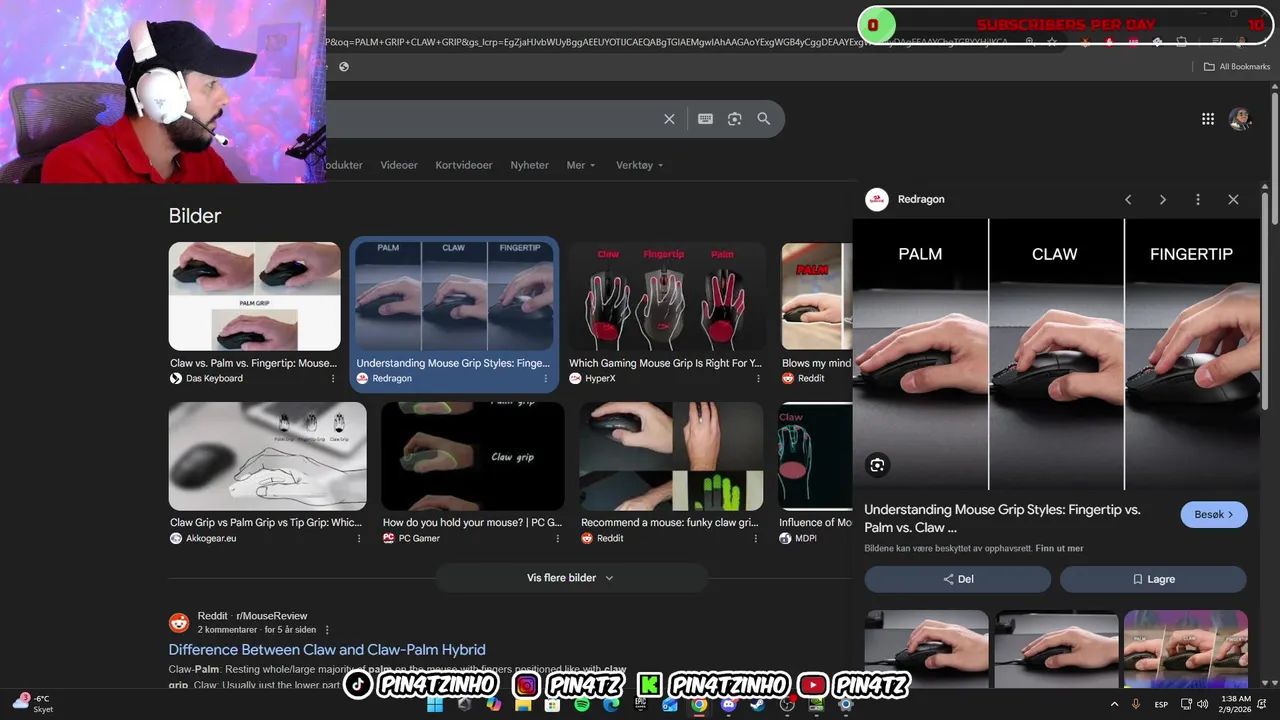Open three-dot menu for PC Gamer result

557,539
